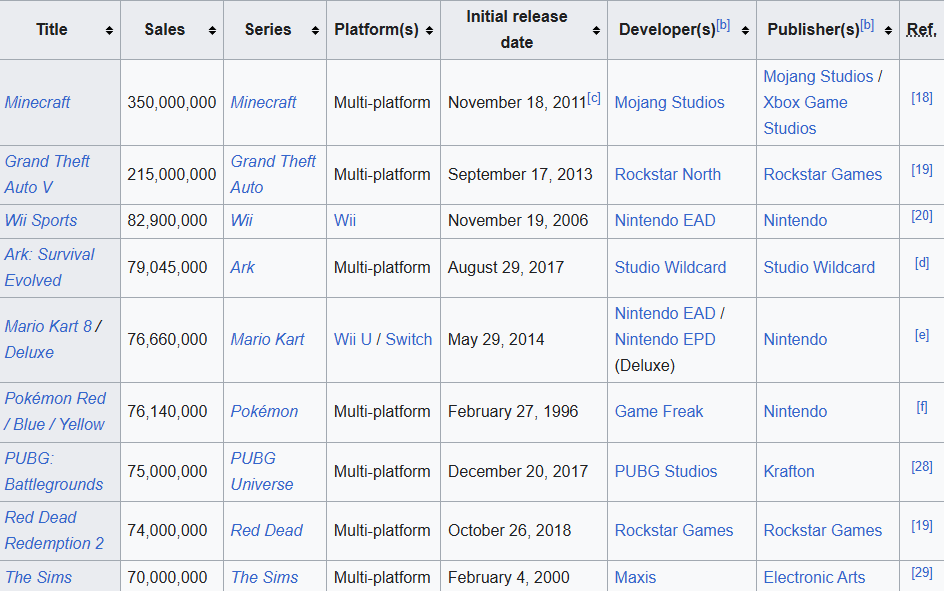Open Rockstar North developer link

[668, 175]
